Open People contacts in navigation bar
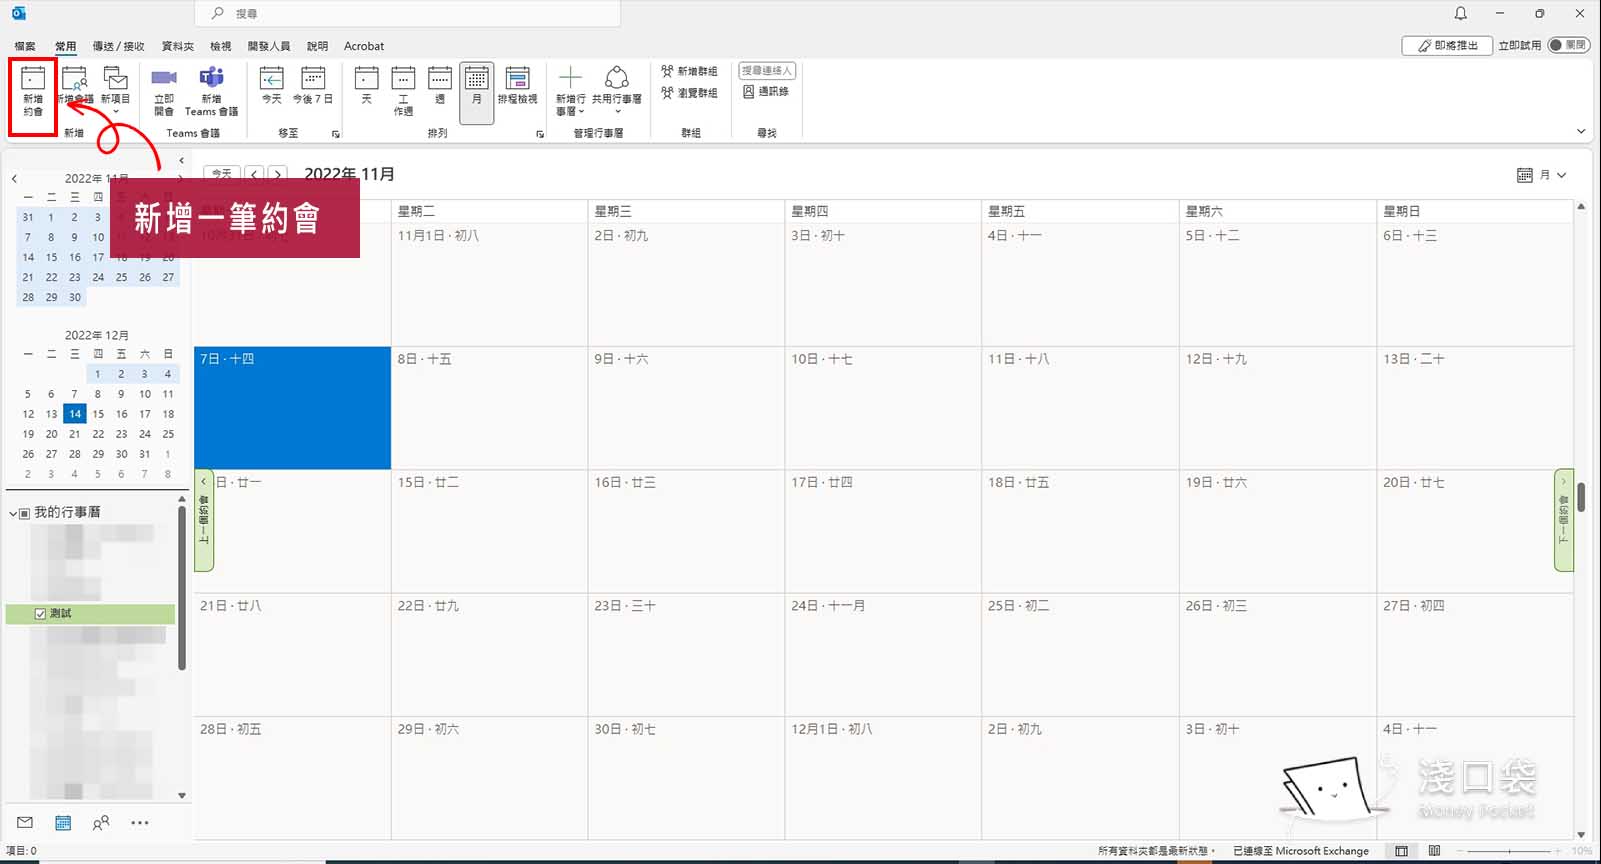The width and height of the screenshot is (1601, 864). point(101,823)
